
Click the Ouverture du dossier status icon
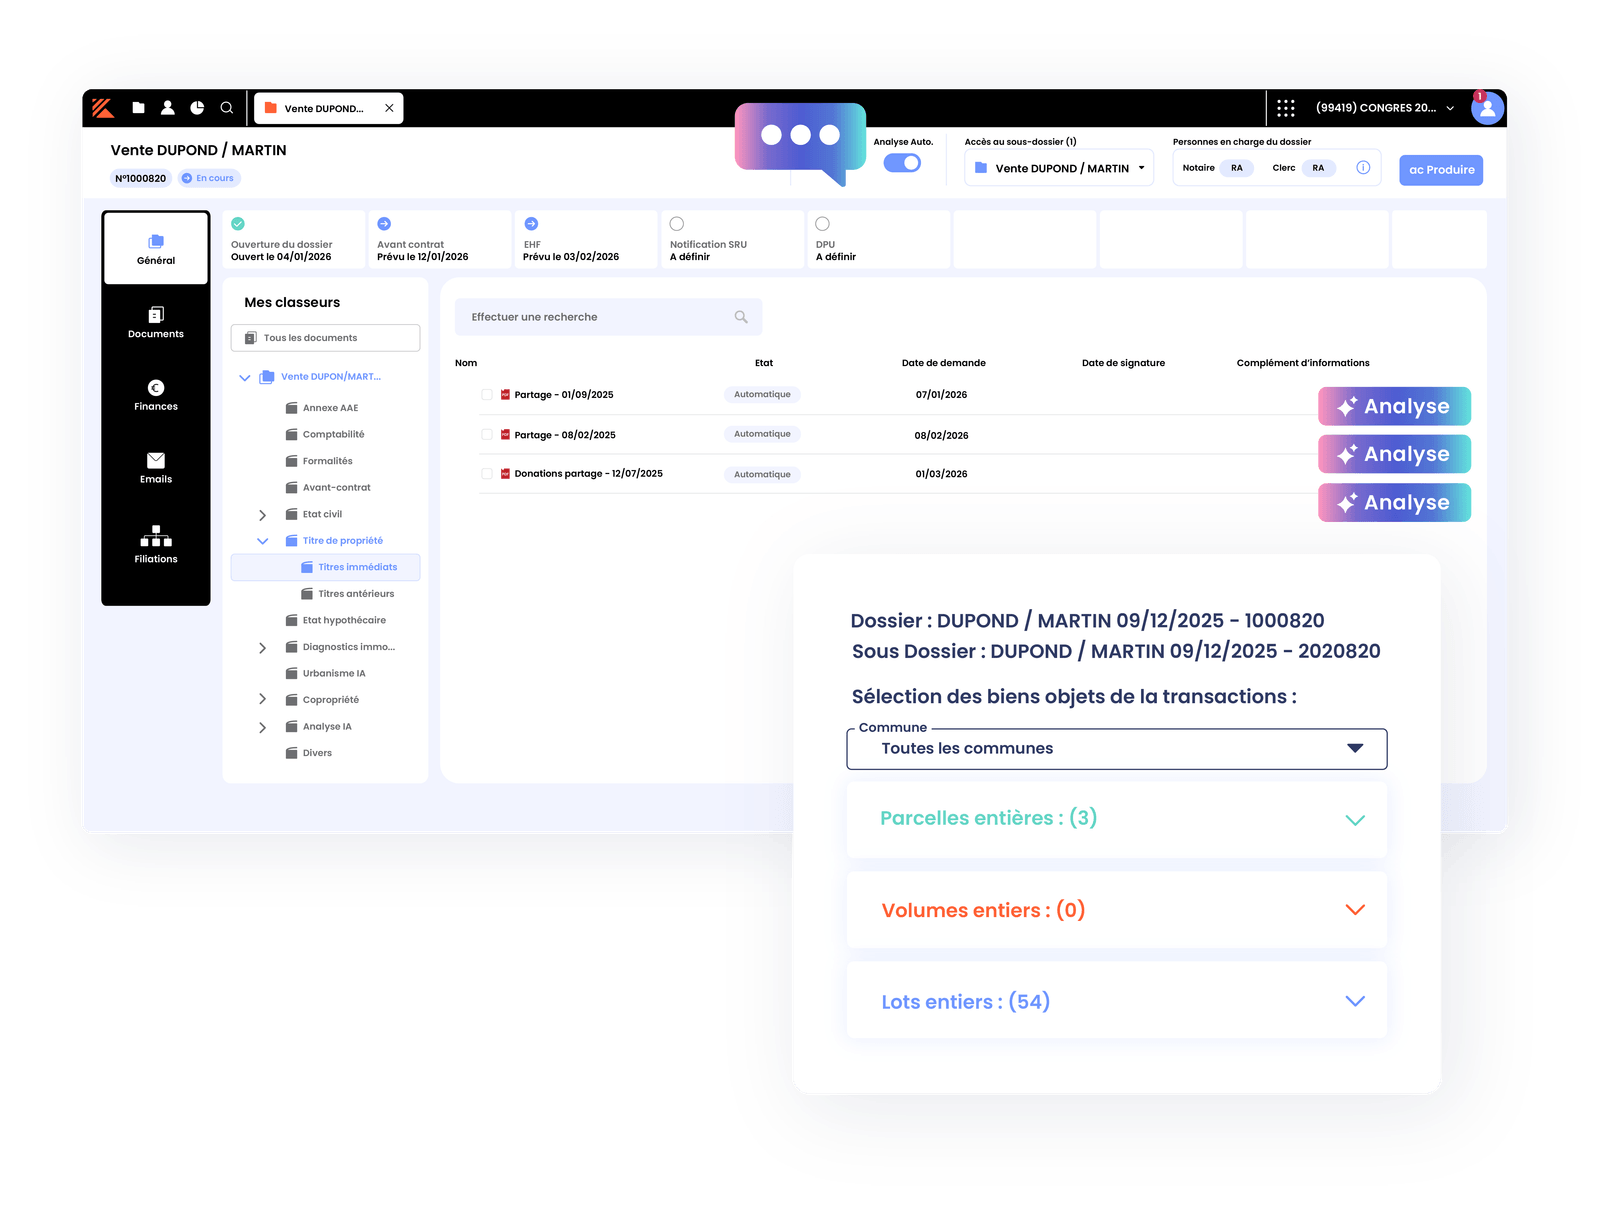pos(238,224)
